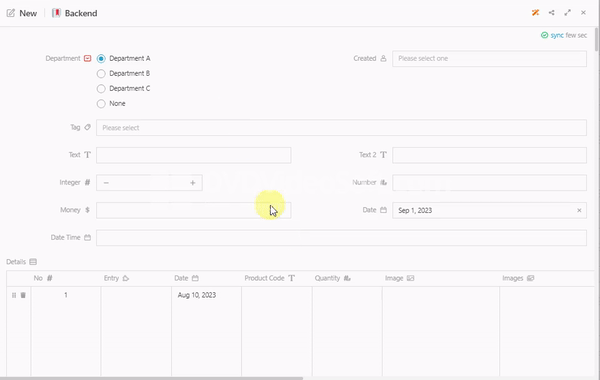Focus the Money input field

(194, 210)
